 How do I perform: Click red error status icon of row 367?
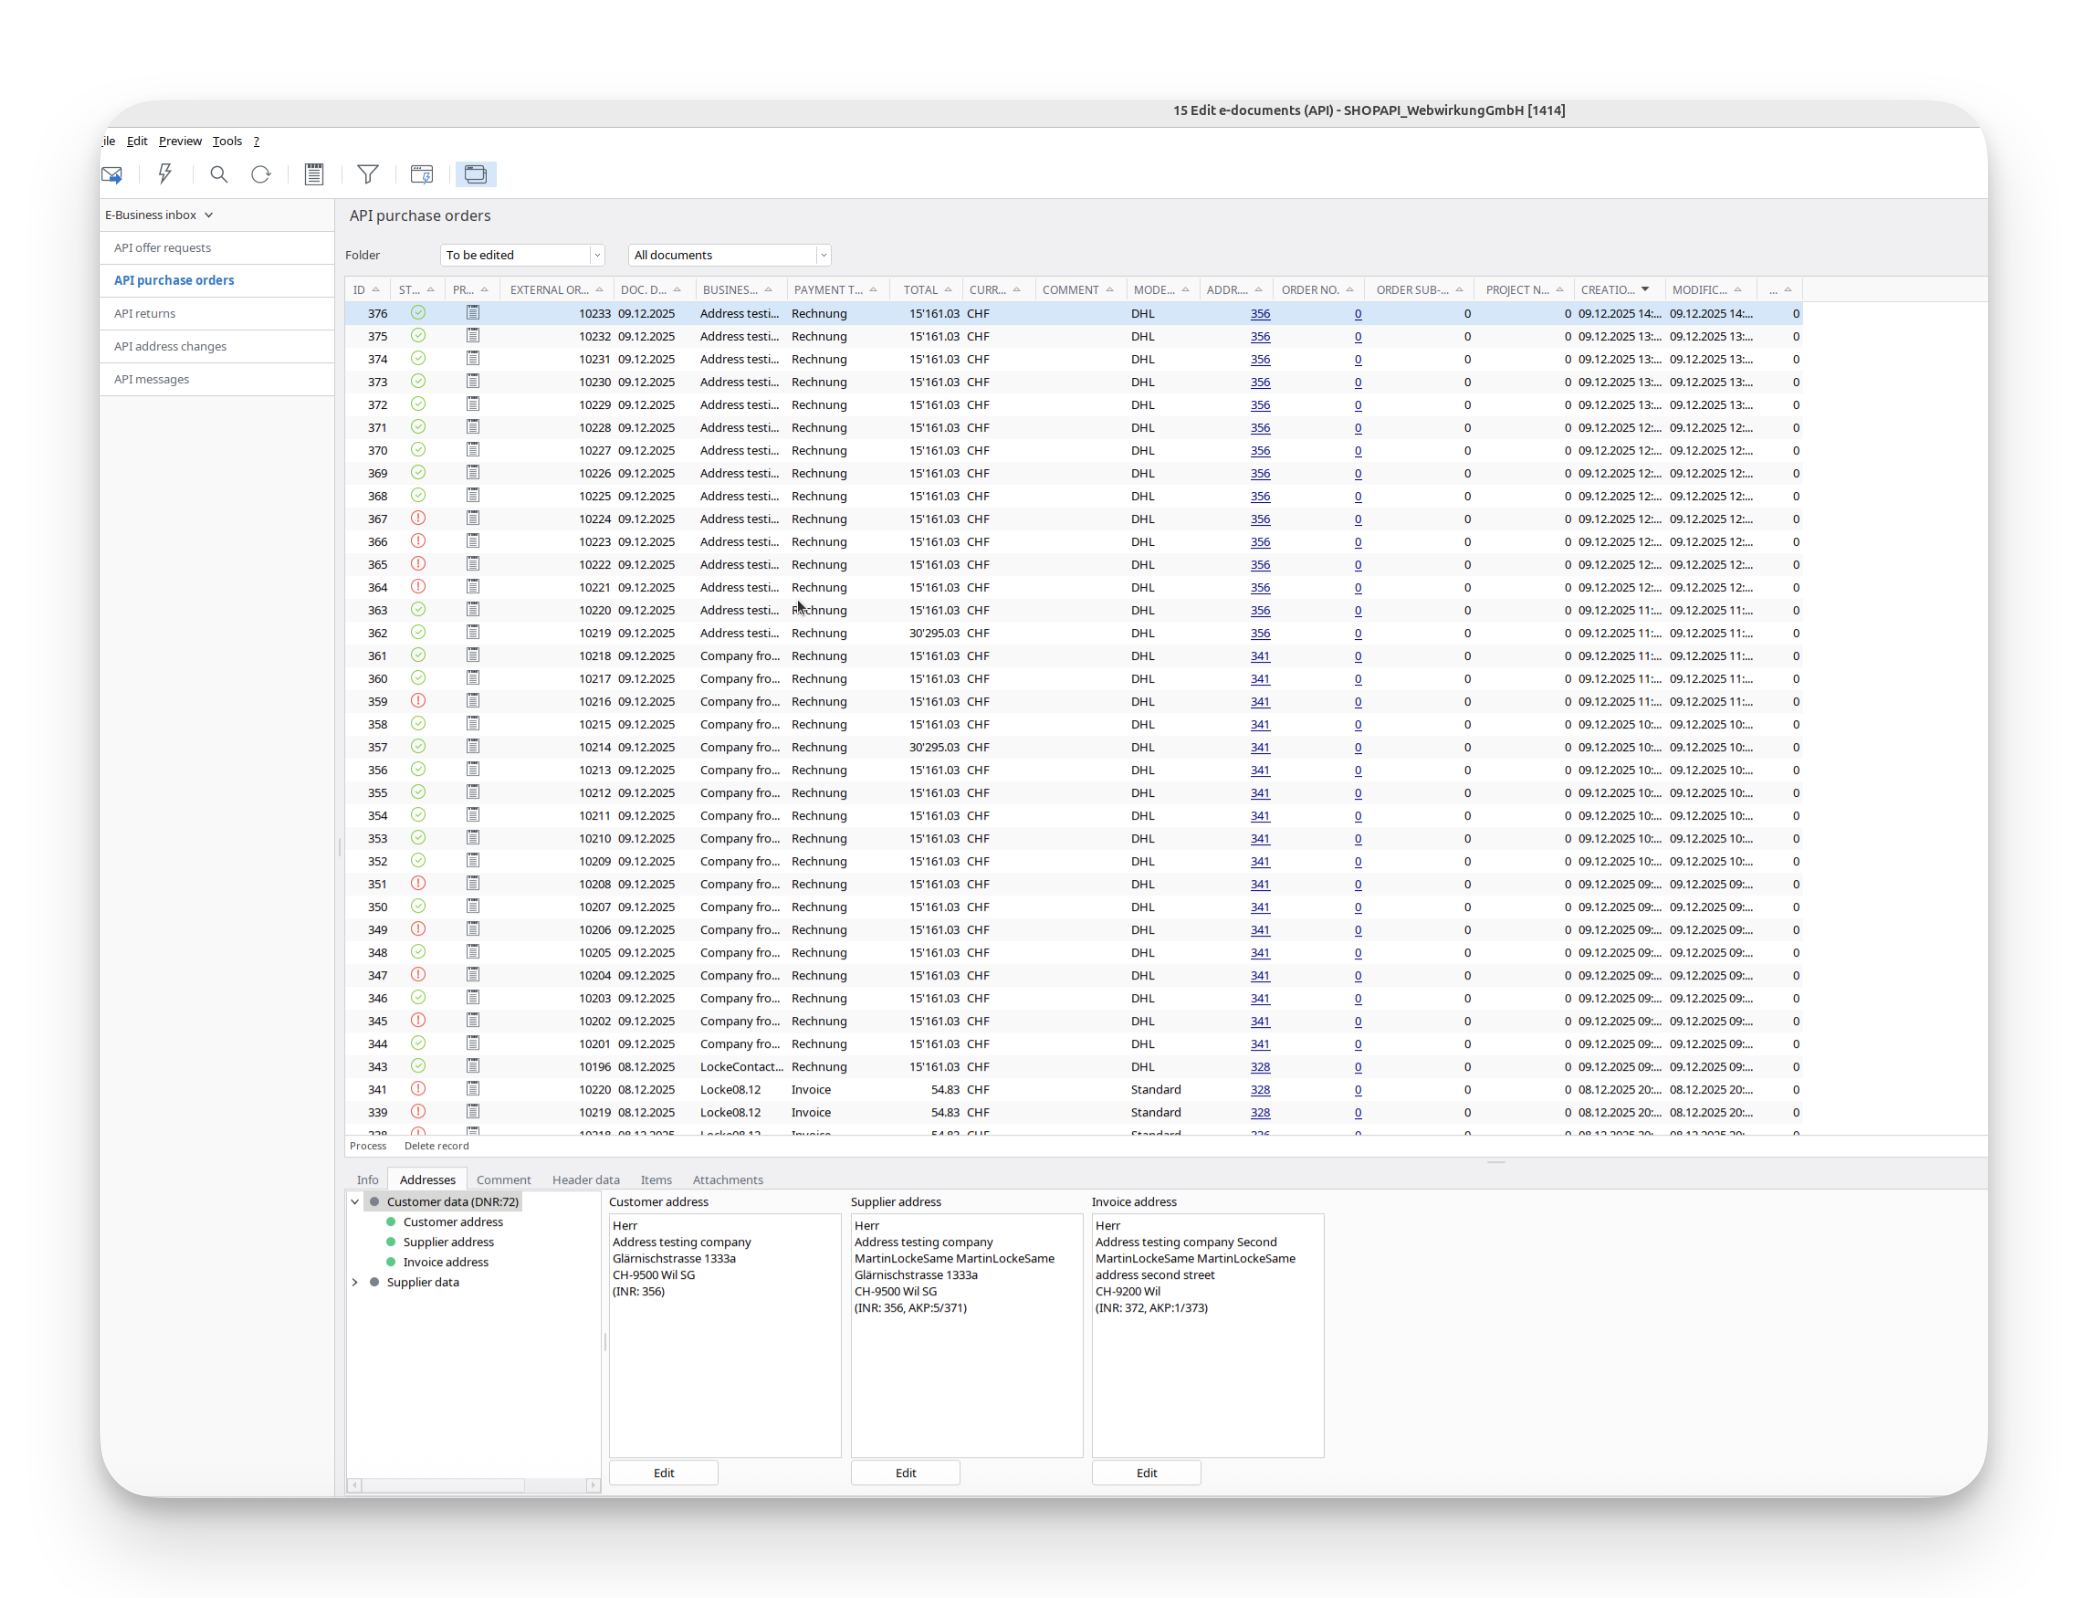(x=418, y=518)
